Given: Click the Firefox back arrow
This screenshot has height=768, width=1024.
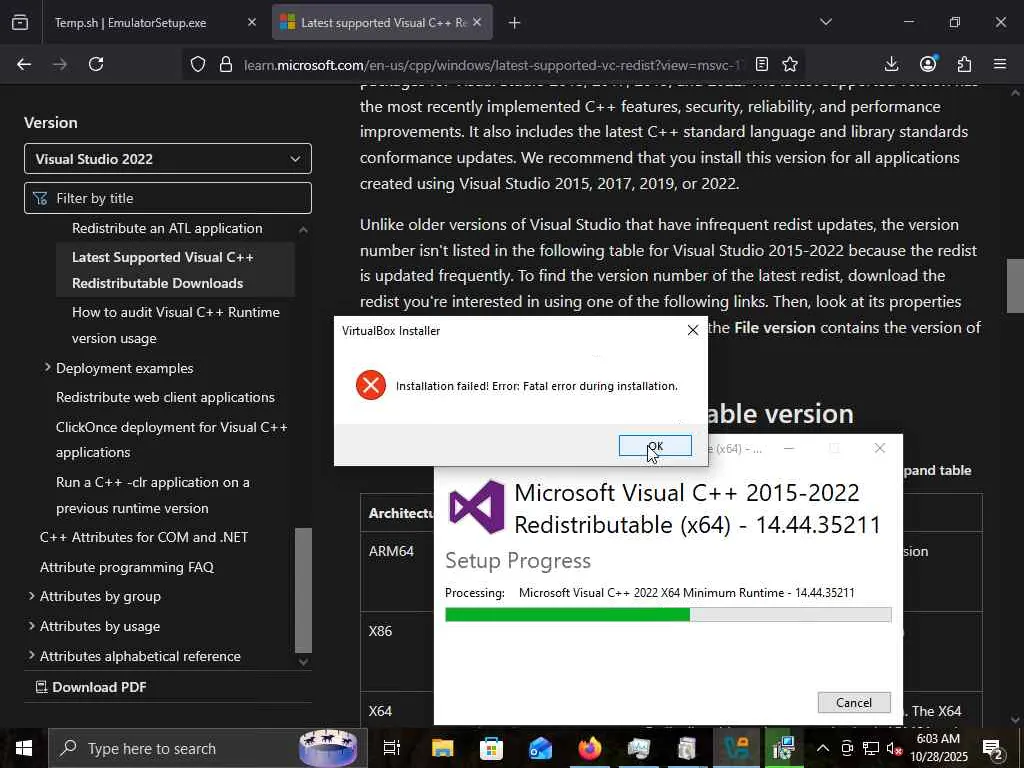Looking at the screenshot, I should click(x=24, y=64).
